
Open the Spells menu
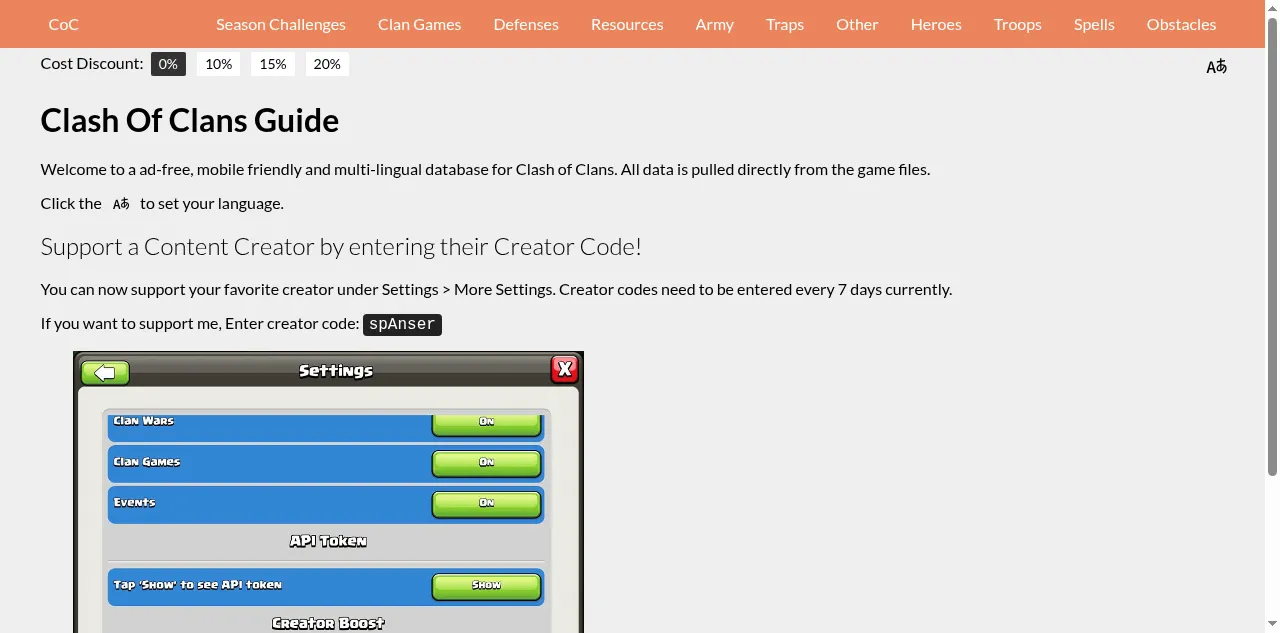click(x=1094, y=24)
